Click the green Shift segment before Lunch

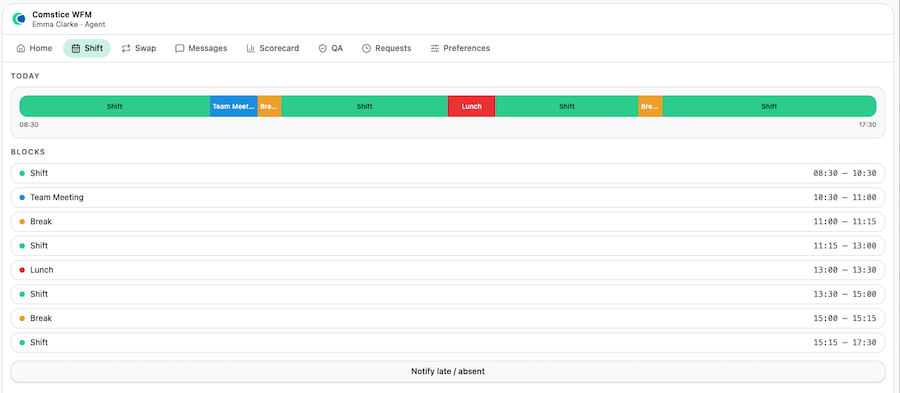coord(364,106)
